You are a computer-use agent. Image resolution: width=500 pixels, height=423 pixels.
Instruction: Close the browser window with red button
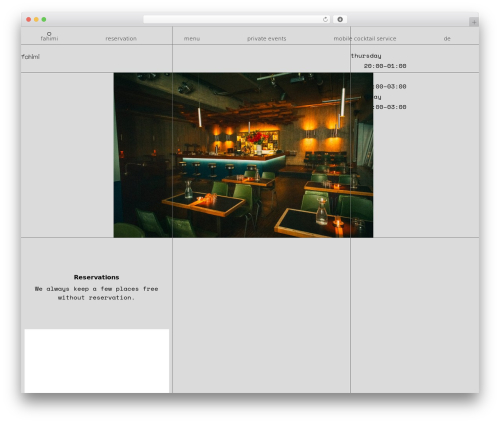tap(29, 20)
